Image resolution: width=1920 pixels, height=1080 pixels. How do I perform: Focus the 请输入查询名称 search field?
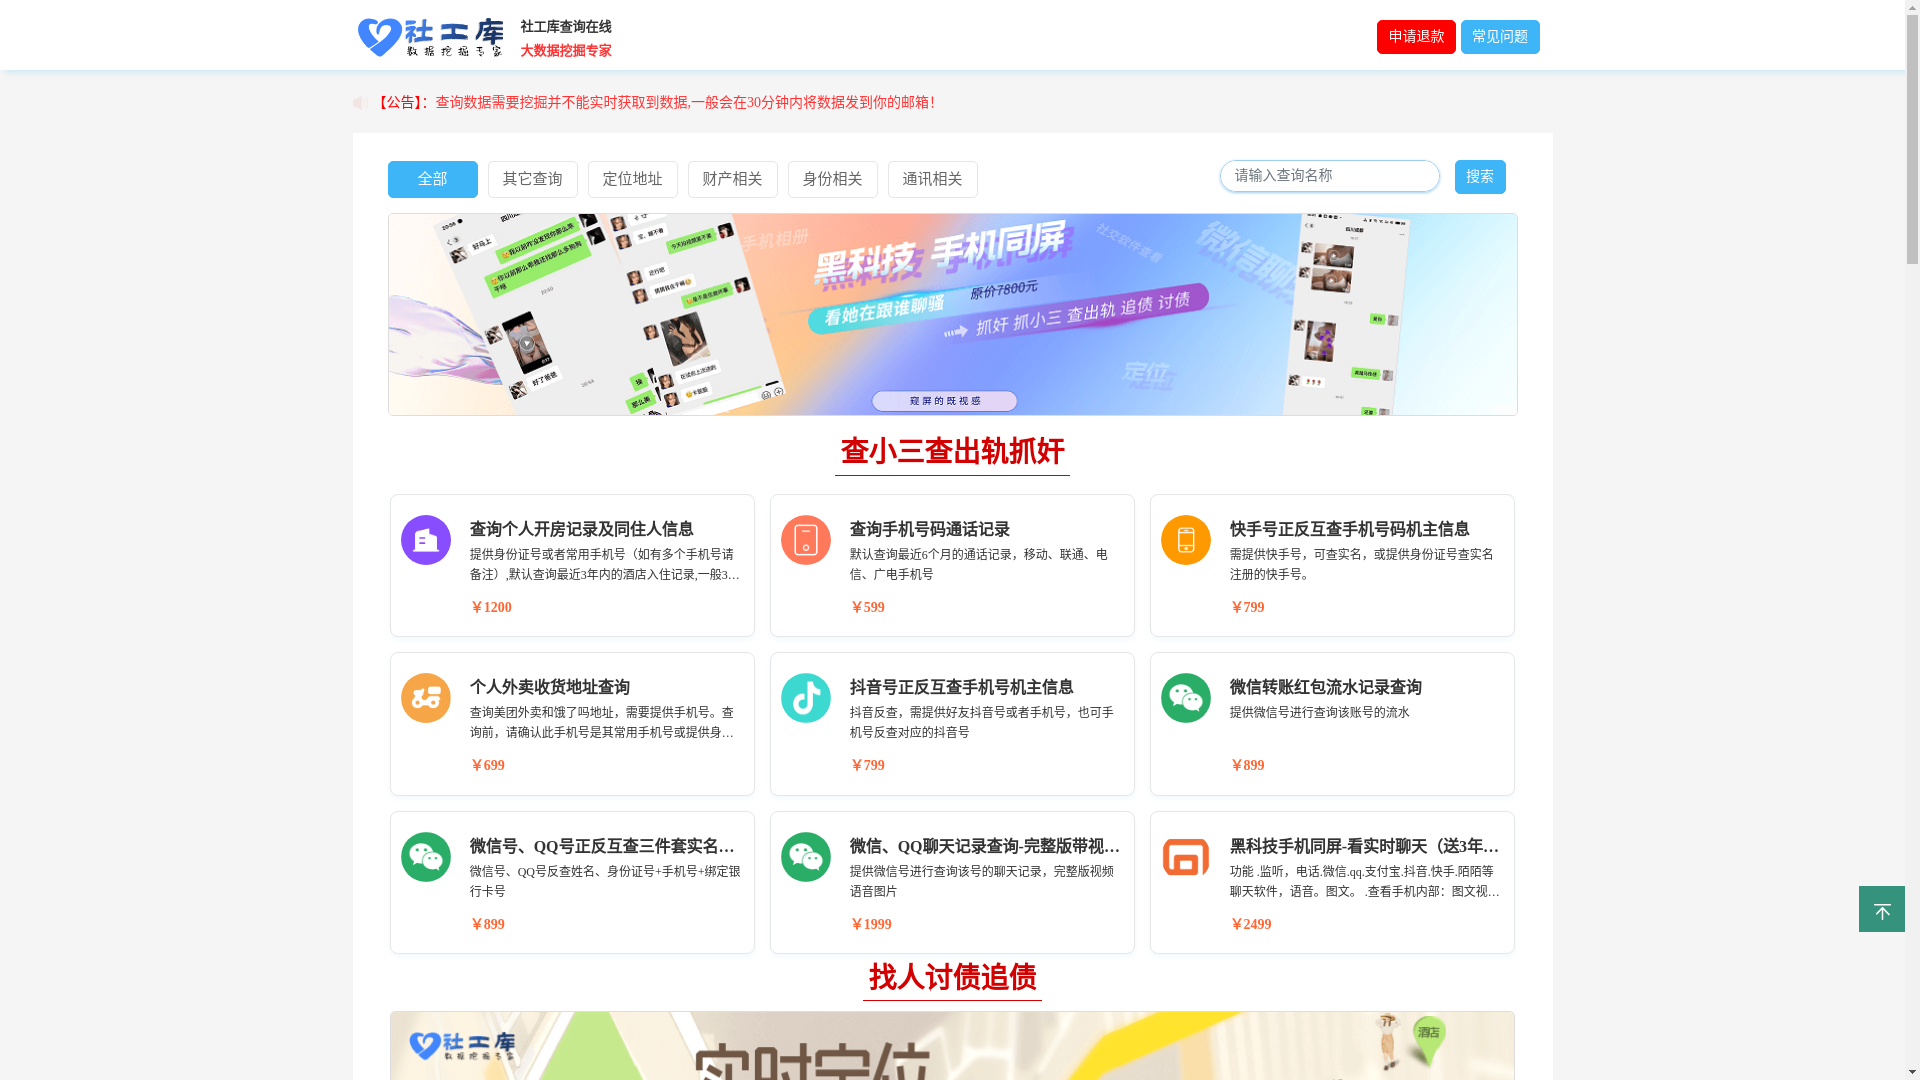(x=1330, y=176)
